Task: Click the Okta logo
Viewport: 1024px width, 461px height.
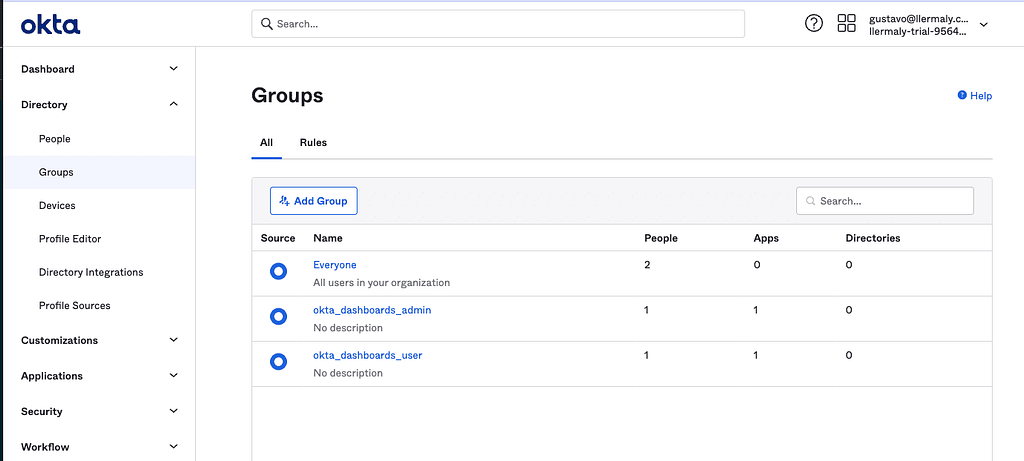Action: (50, 25)
